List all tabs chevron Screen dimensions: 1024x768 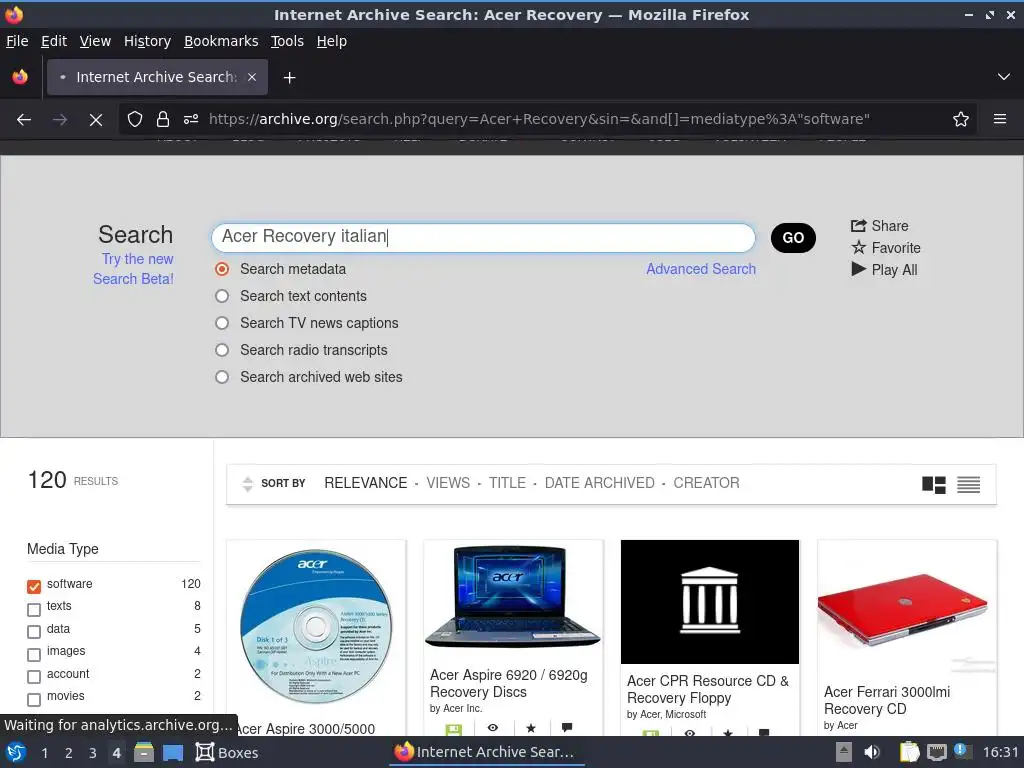point(1004,77)
